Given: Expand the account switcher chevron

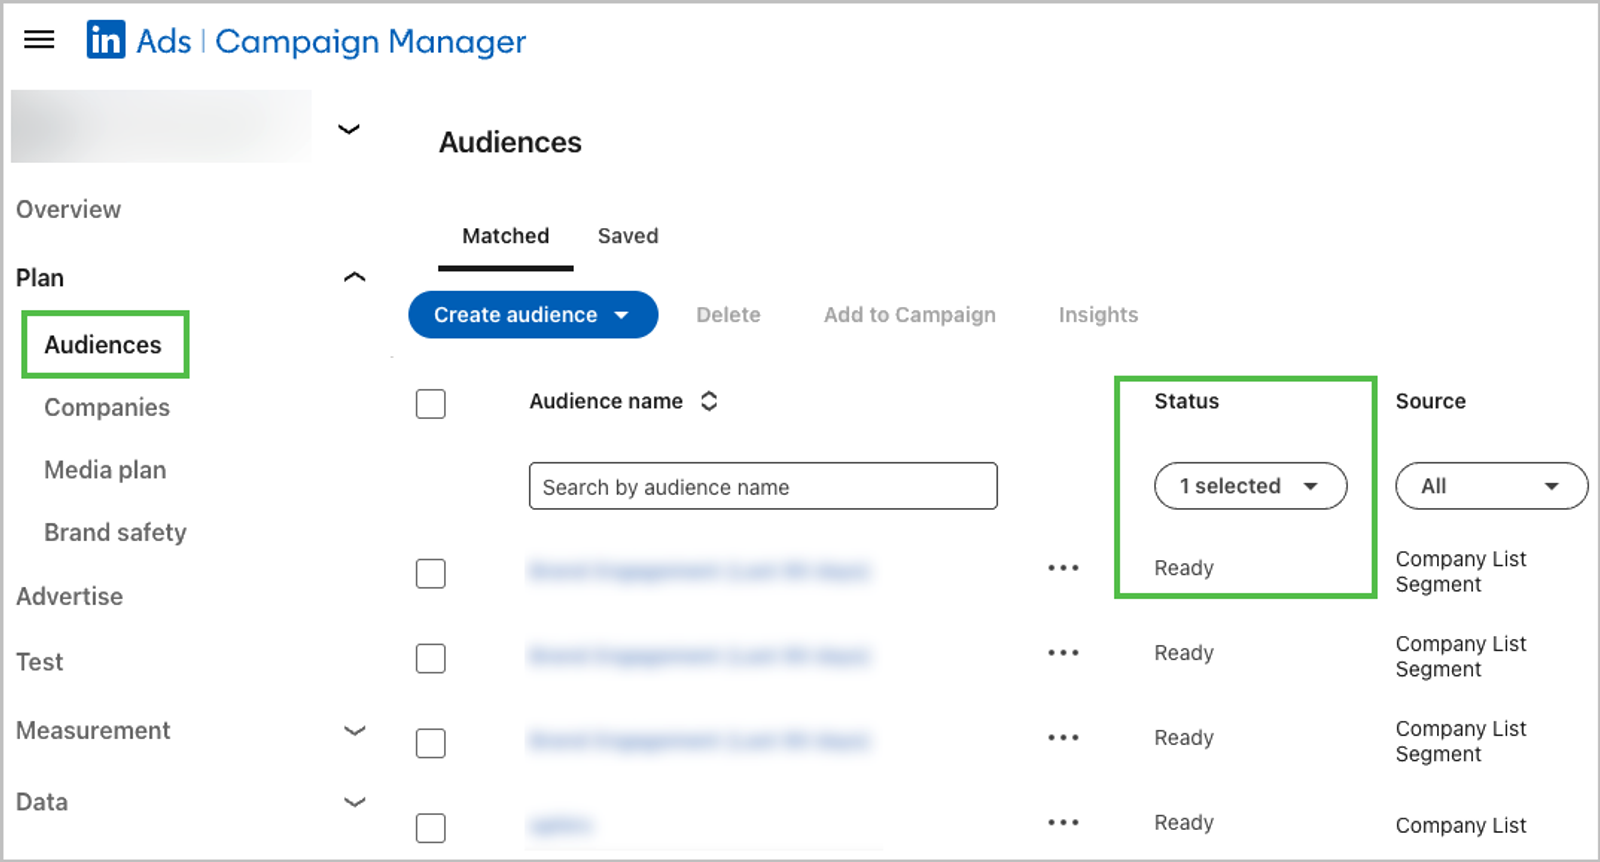Looking at the screenshot, I should coord(348,129).
